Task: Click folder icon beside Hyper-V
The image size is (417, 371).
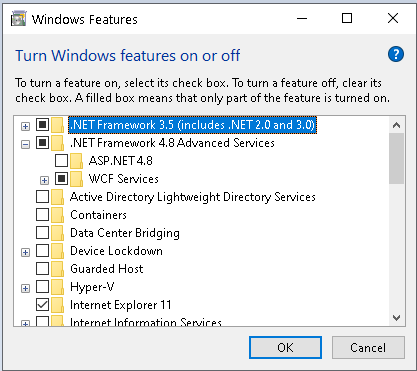Action: 58,287
